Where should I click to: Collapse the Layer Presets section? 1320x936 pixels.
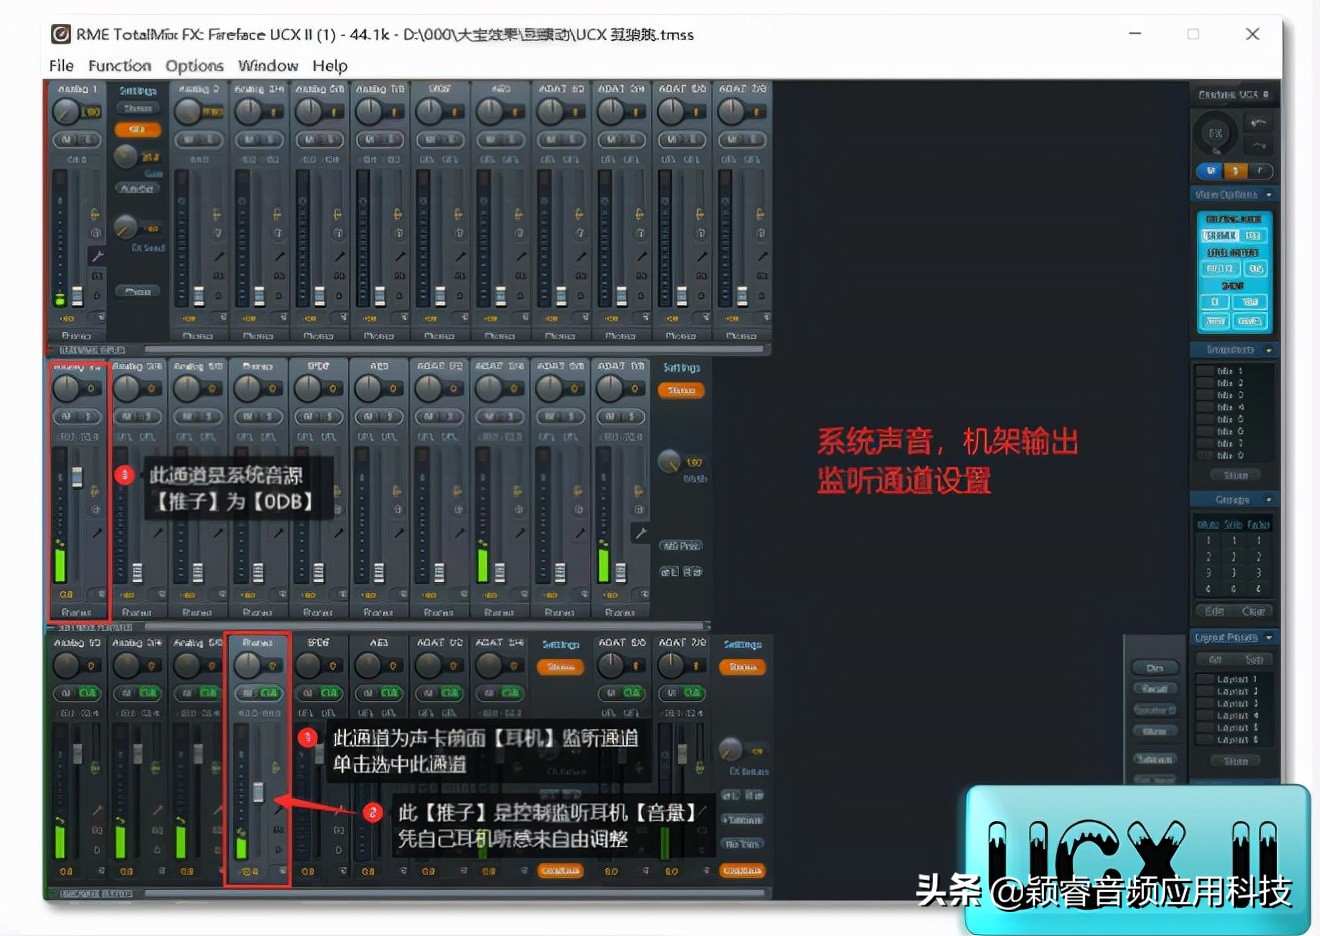tap(1268, 637)
